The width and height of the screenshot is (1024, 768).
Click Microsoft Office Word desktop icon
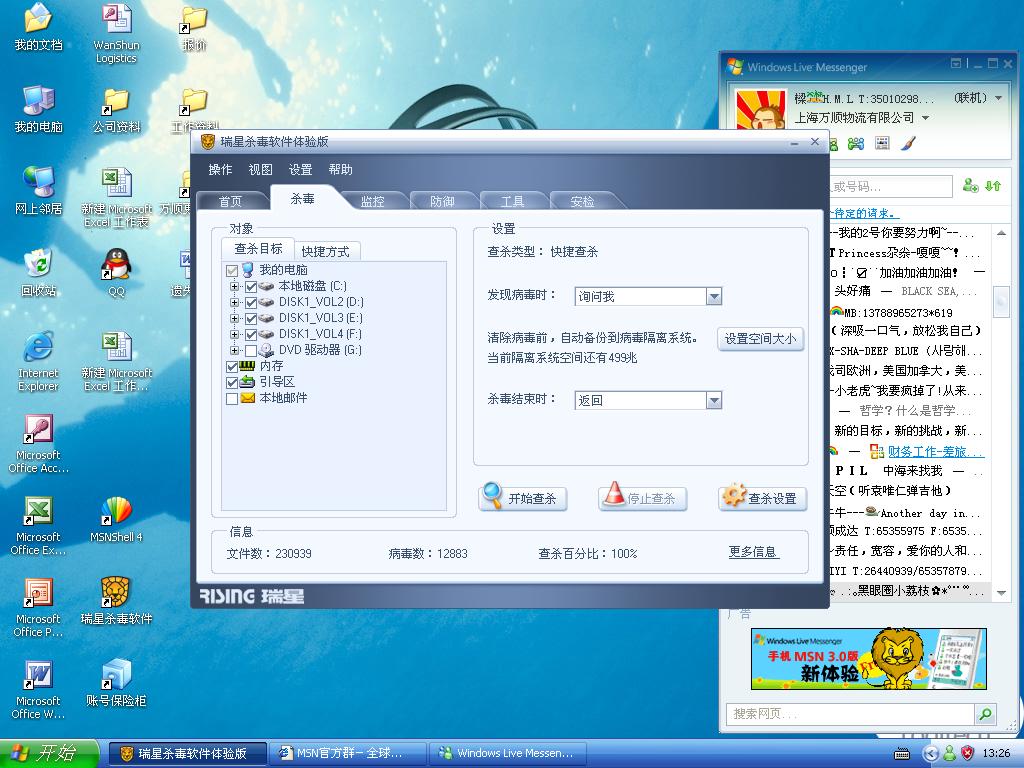pos(39,690)
